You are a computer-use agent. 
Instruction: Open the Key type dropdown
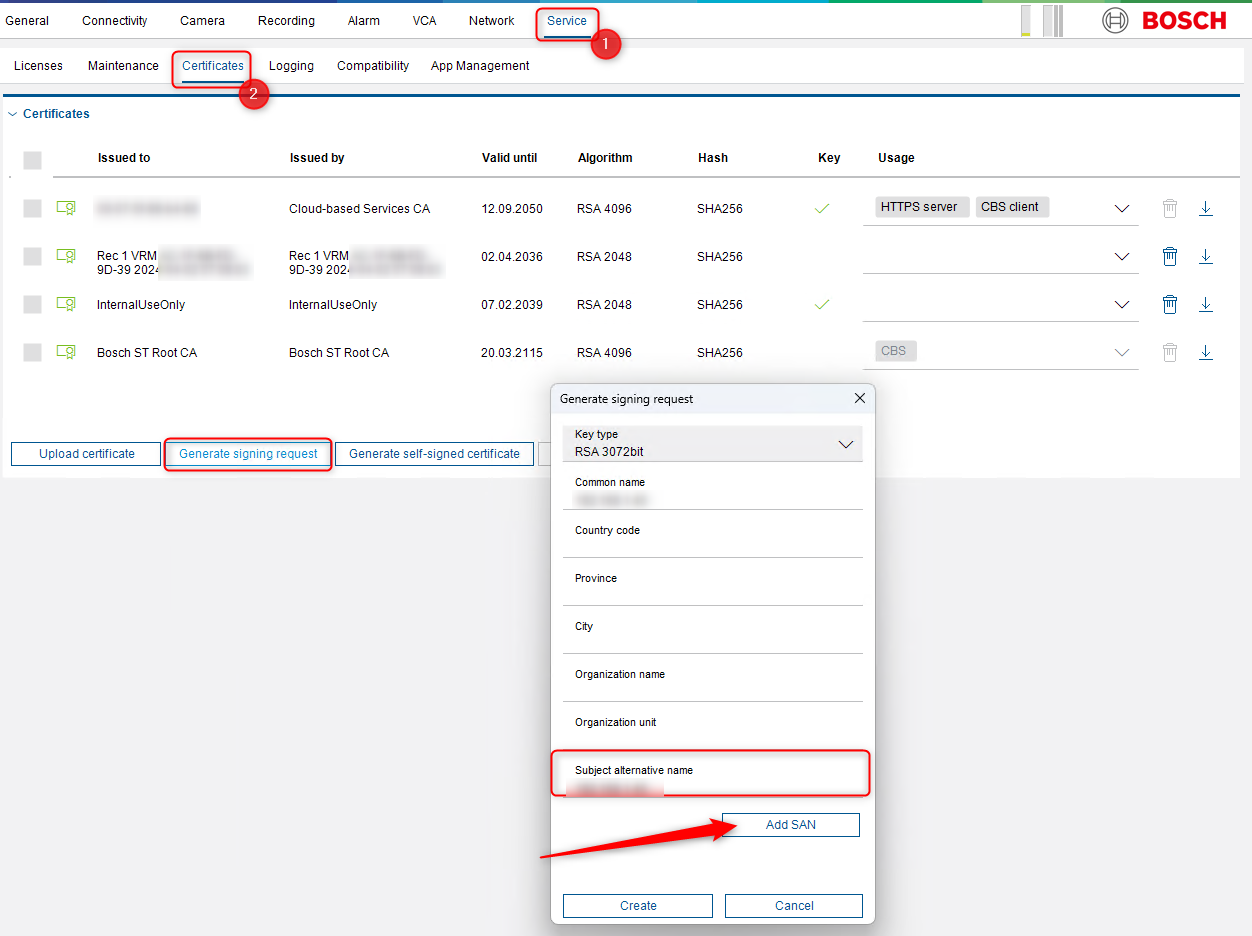tap(713, 443)
